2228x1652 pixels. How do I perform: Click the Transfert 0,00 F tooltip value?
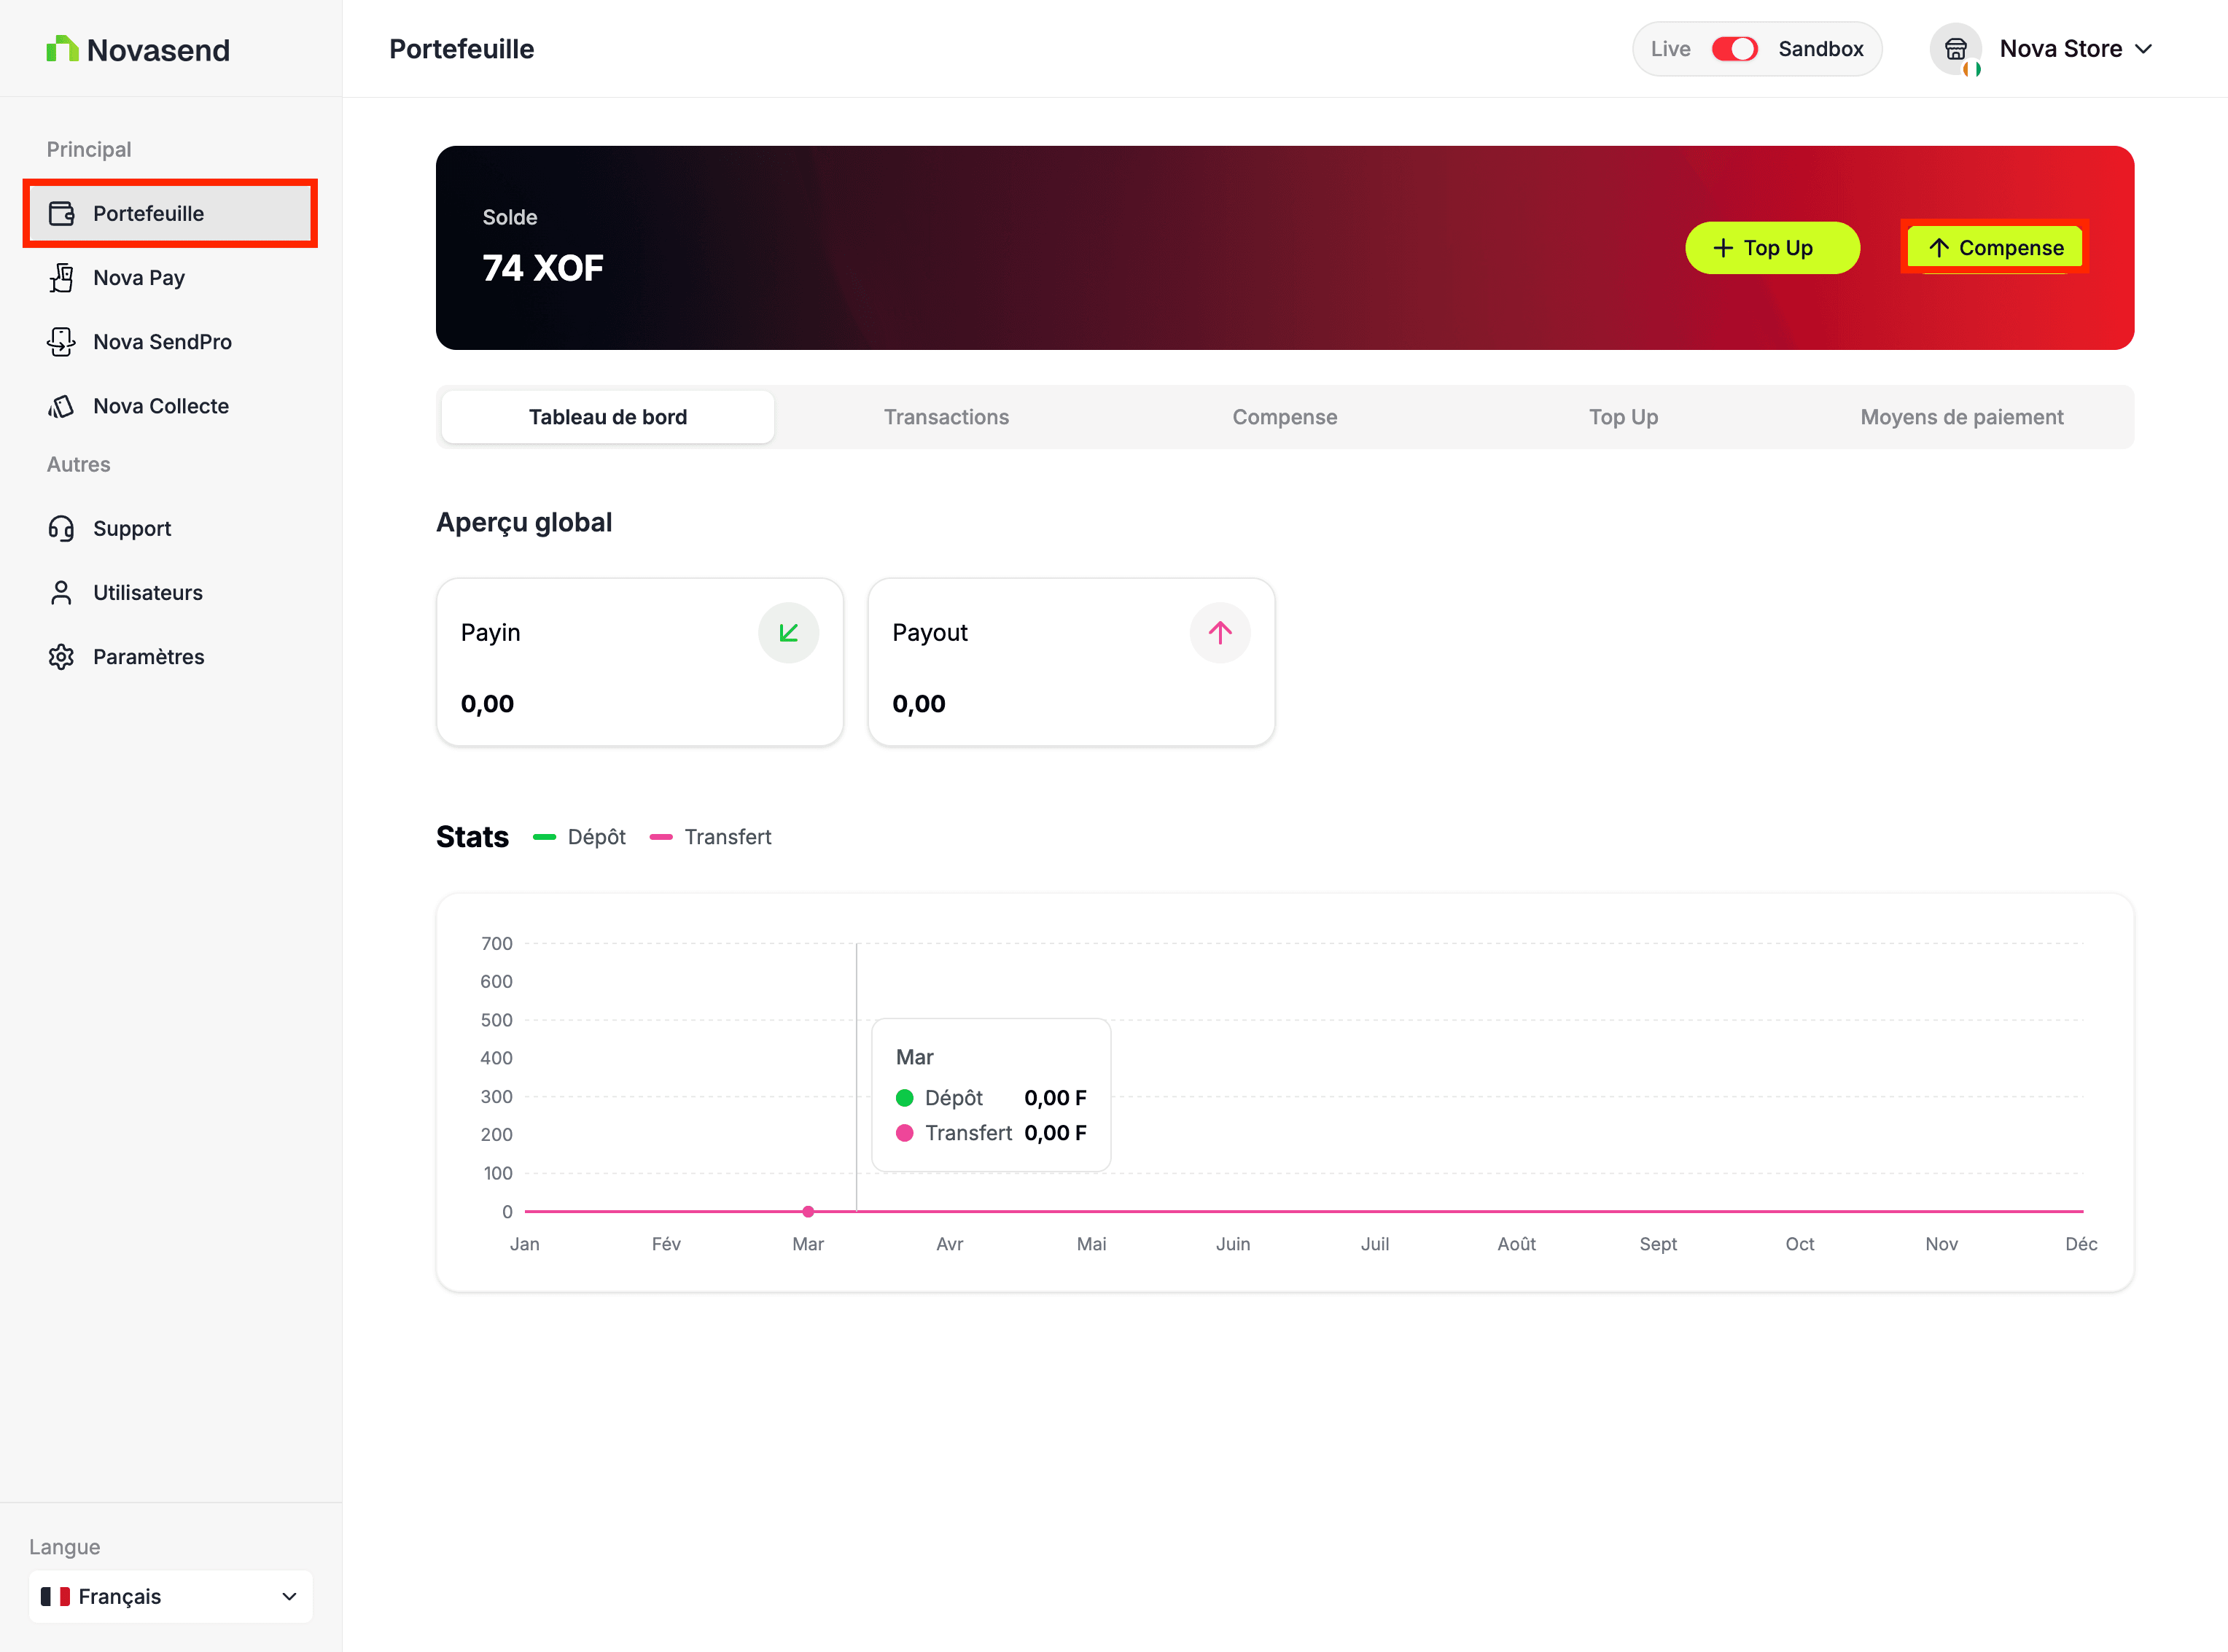click(x=1055, y=1133)
